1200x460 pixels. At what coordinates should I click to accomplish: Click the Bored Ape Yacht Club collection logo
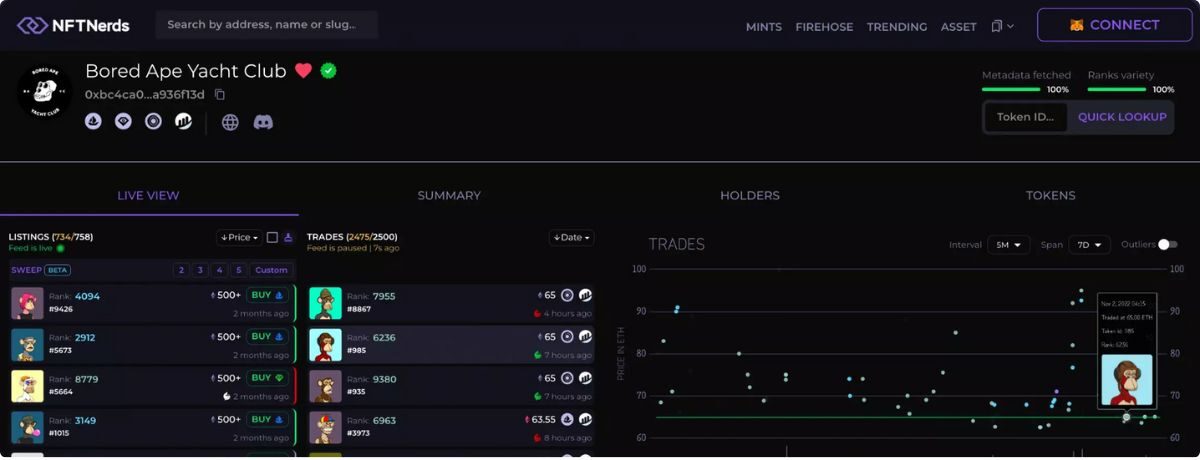pos(45,92)
